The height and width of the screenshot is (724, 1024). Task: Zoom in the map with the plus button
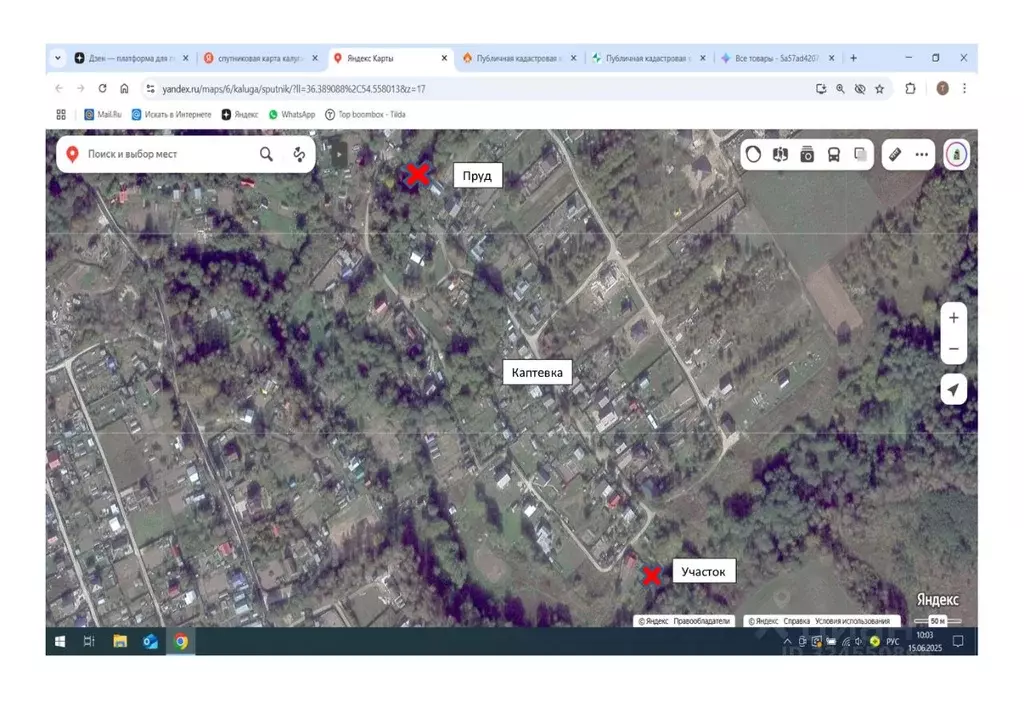tap(953, 318)
